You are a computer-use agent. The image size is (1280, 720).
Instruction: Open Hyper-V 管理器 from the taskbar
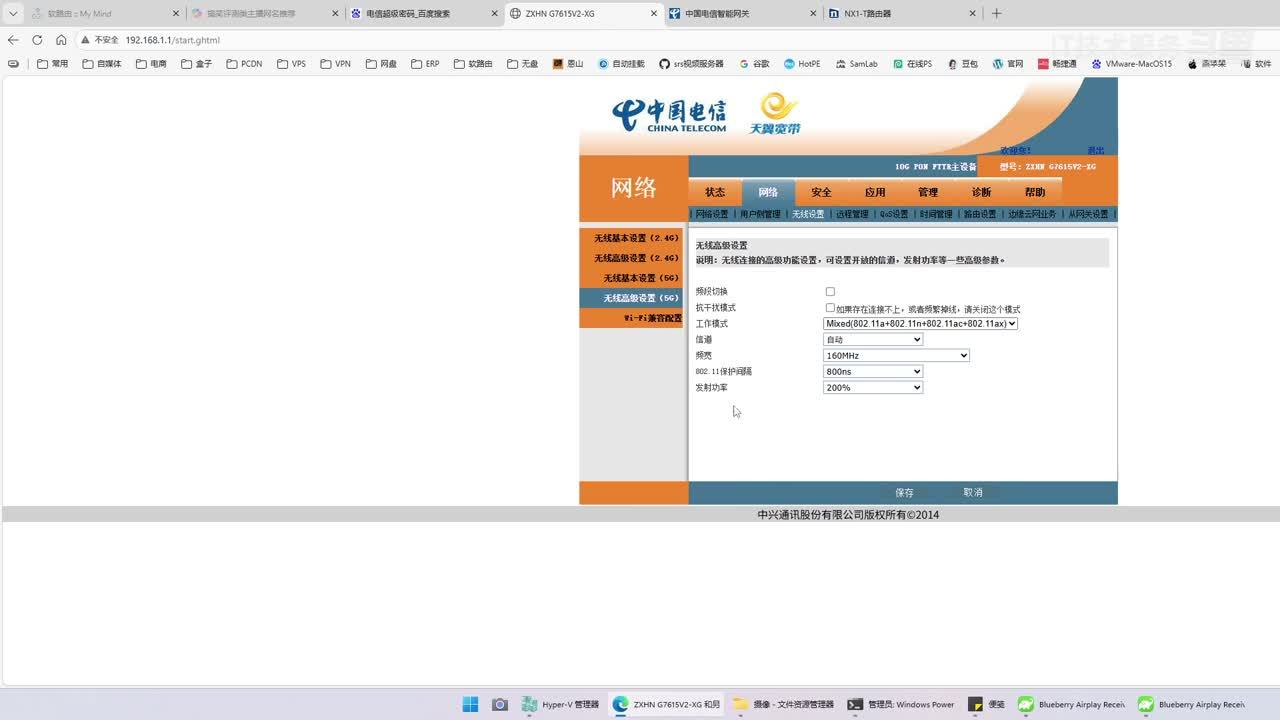pyautogui.click(x=561, y=704)
